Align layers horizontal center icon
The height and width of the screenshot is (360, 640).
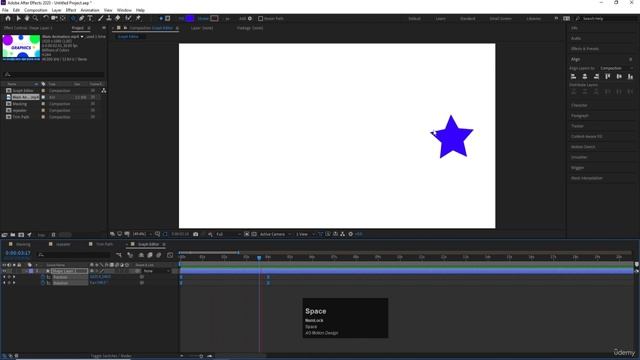coord(585,76)
